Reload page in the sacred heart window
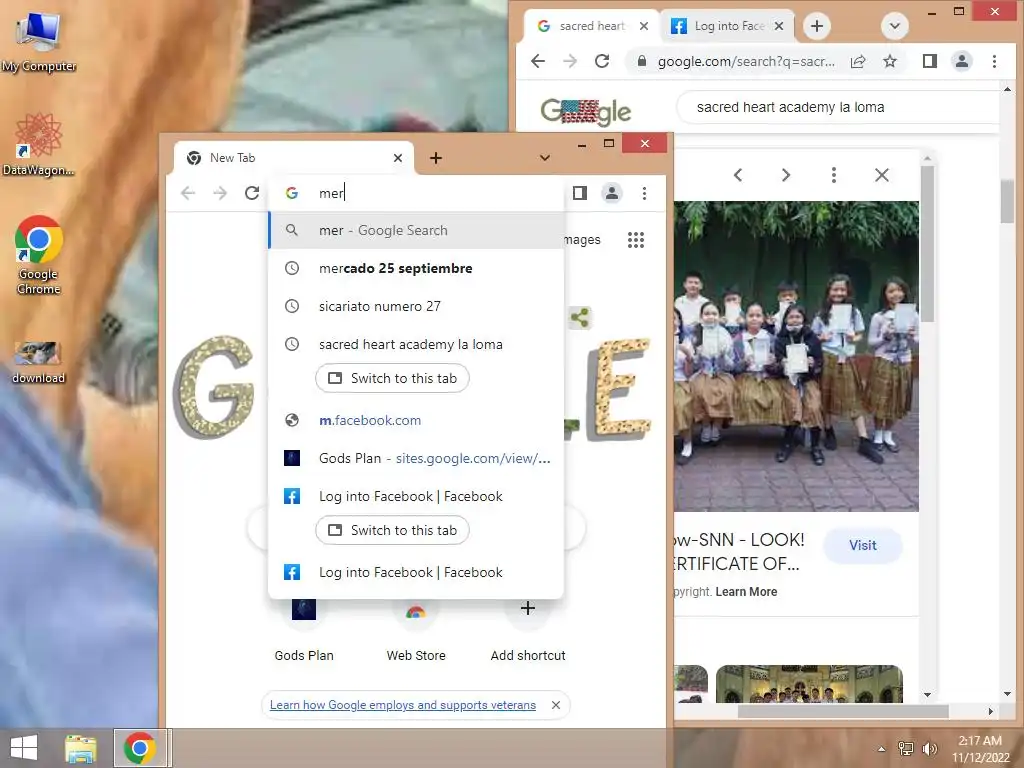This screenshot has width=1024, height=768. click(x=602, y=61)
